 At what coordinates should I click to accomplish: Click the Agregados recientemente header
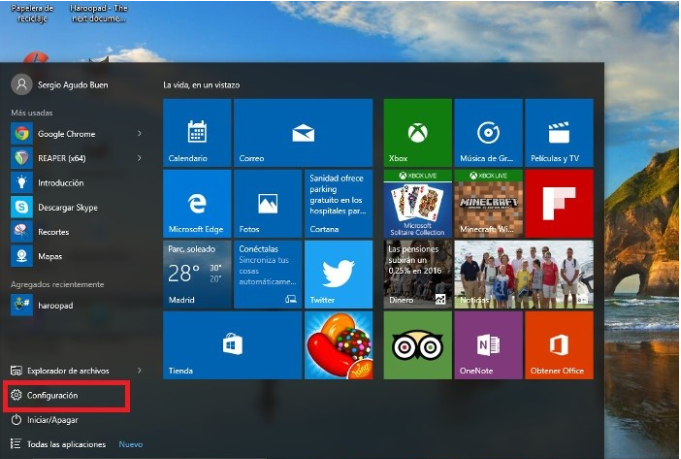tap(57, 284)
